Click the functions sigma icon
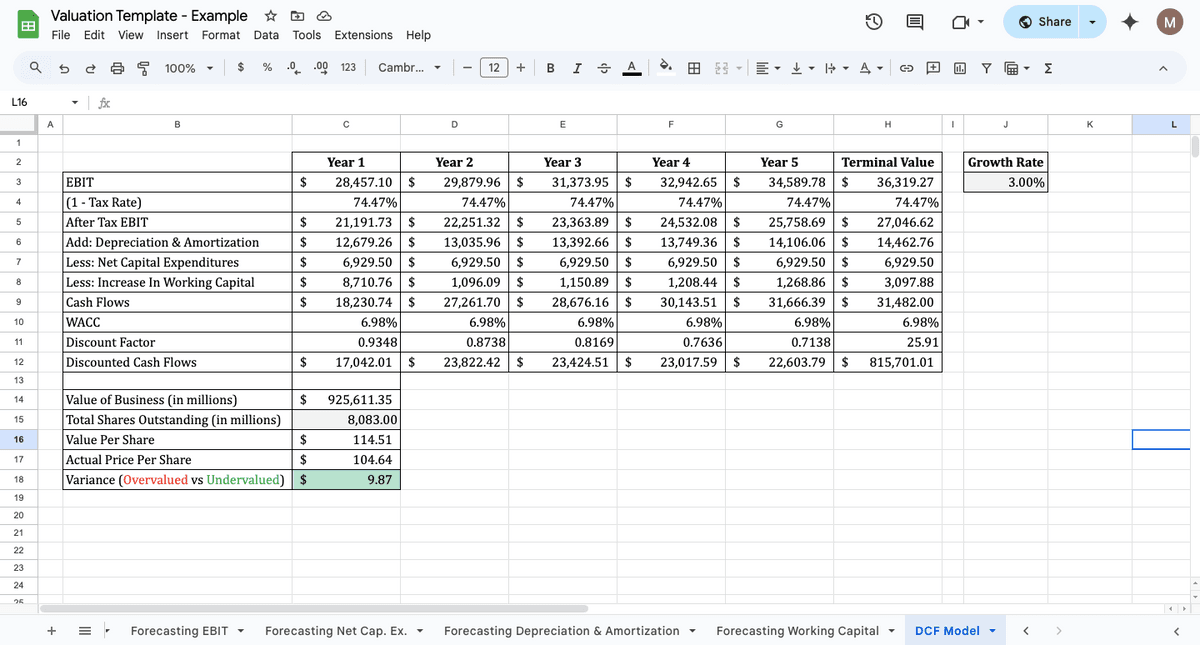This screenshot has width=1200, height=645. tap(1047, 68)
